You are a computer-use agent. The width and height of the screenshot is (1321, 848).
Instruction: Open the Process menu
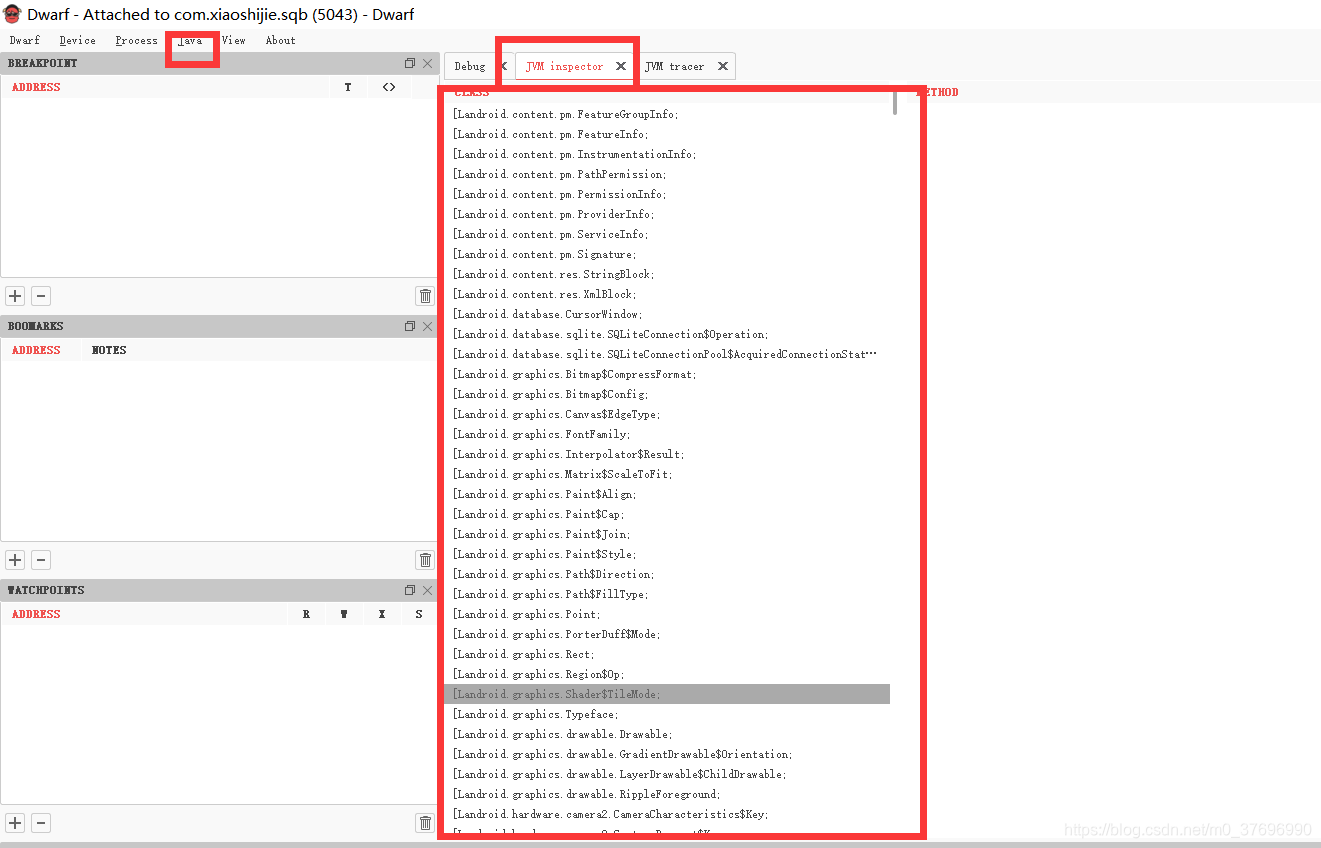pyautogui.click(x=136, y=40)
